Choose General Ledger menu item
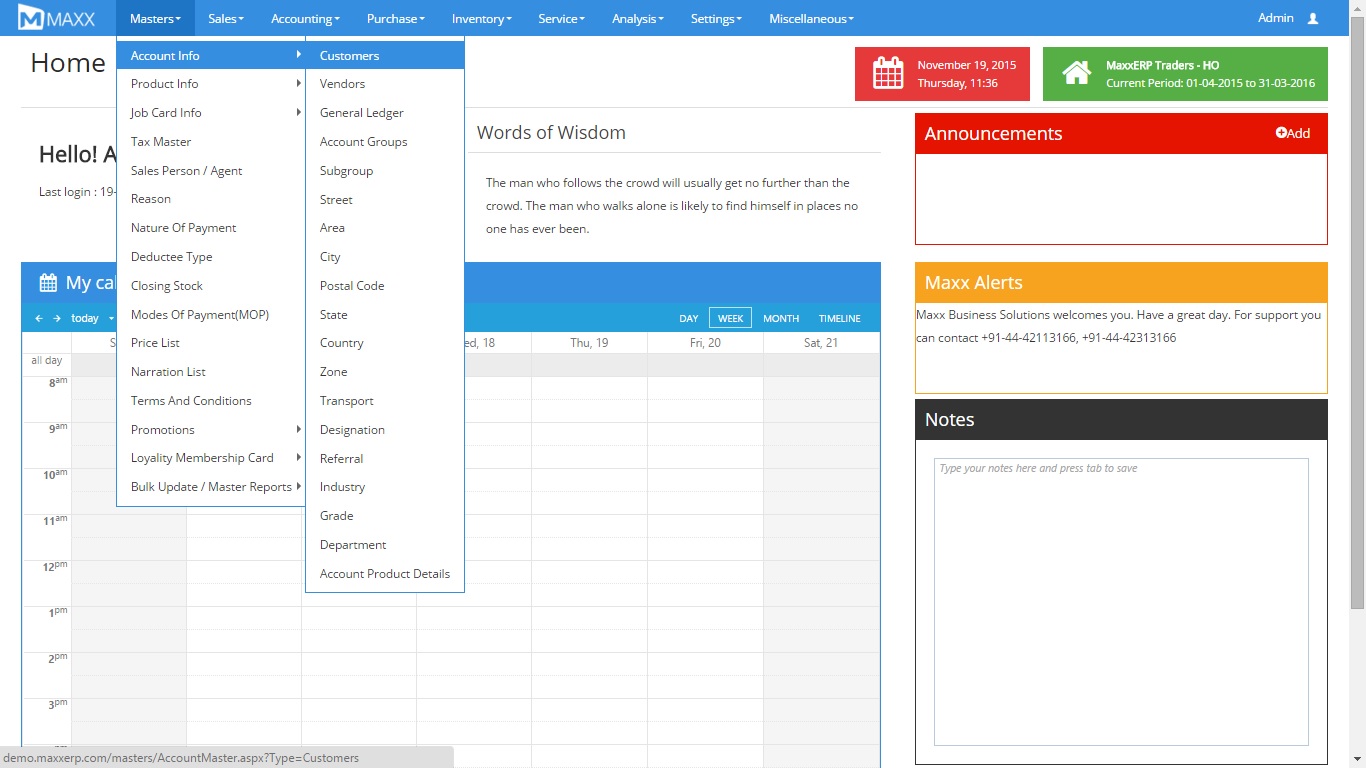1366x768 pixels. point(361,113)
